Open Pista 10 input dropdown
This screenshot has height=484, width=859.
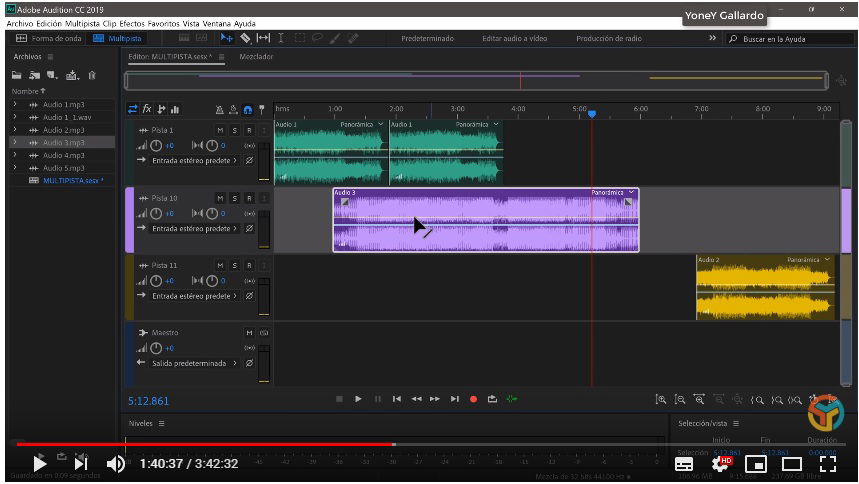[x=194, y=229]
